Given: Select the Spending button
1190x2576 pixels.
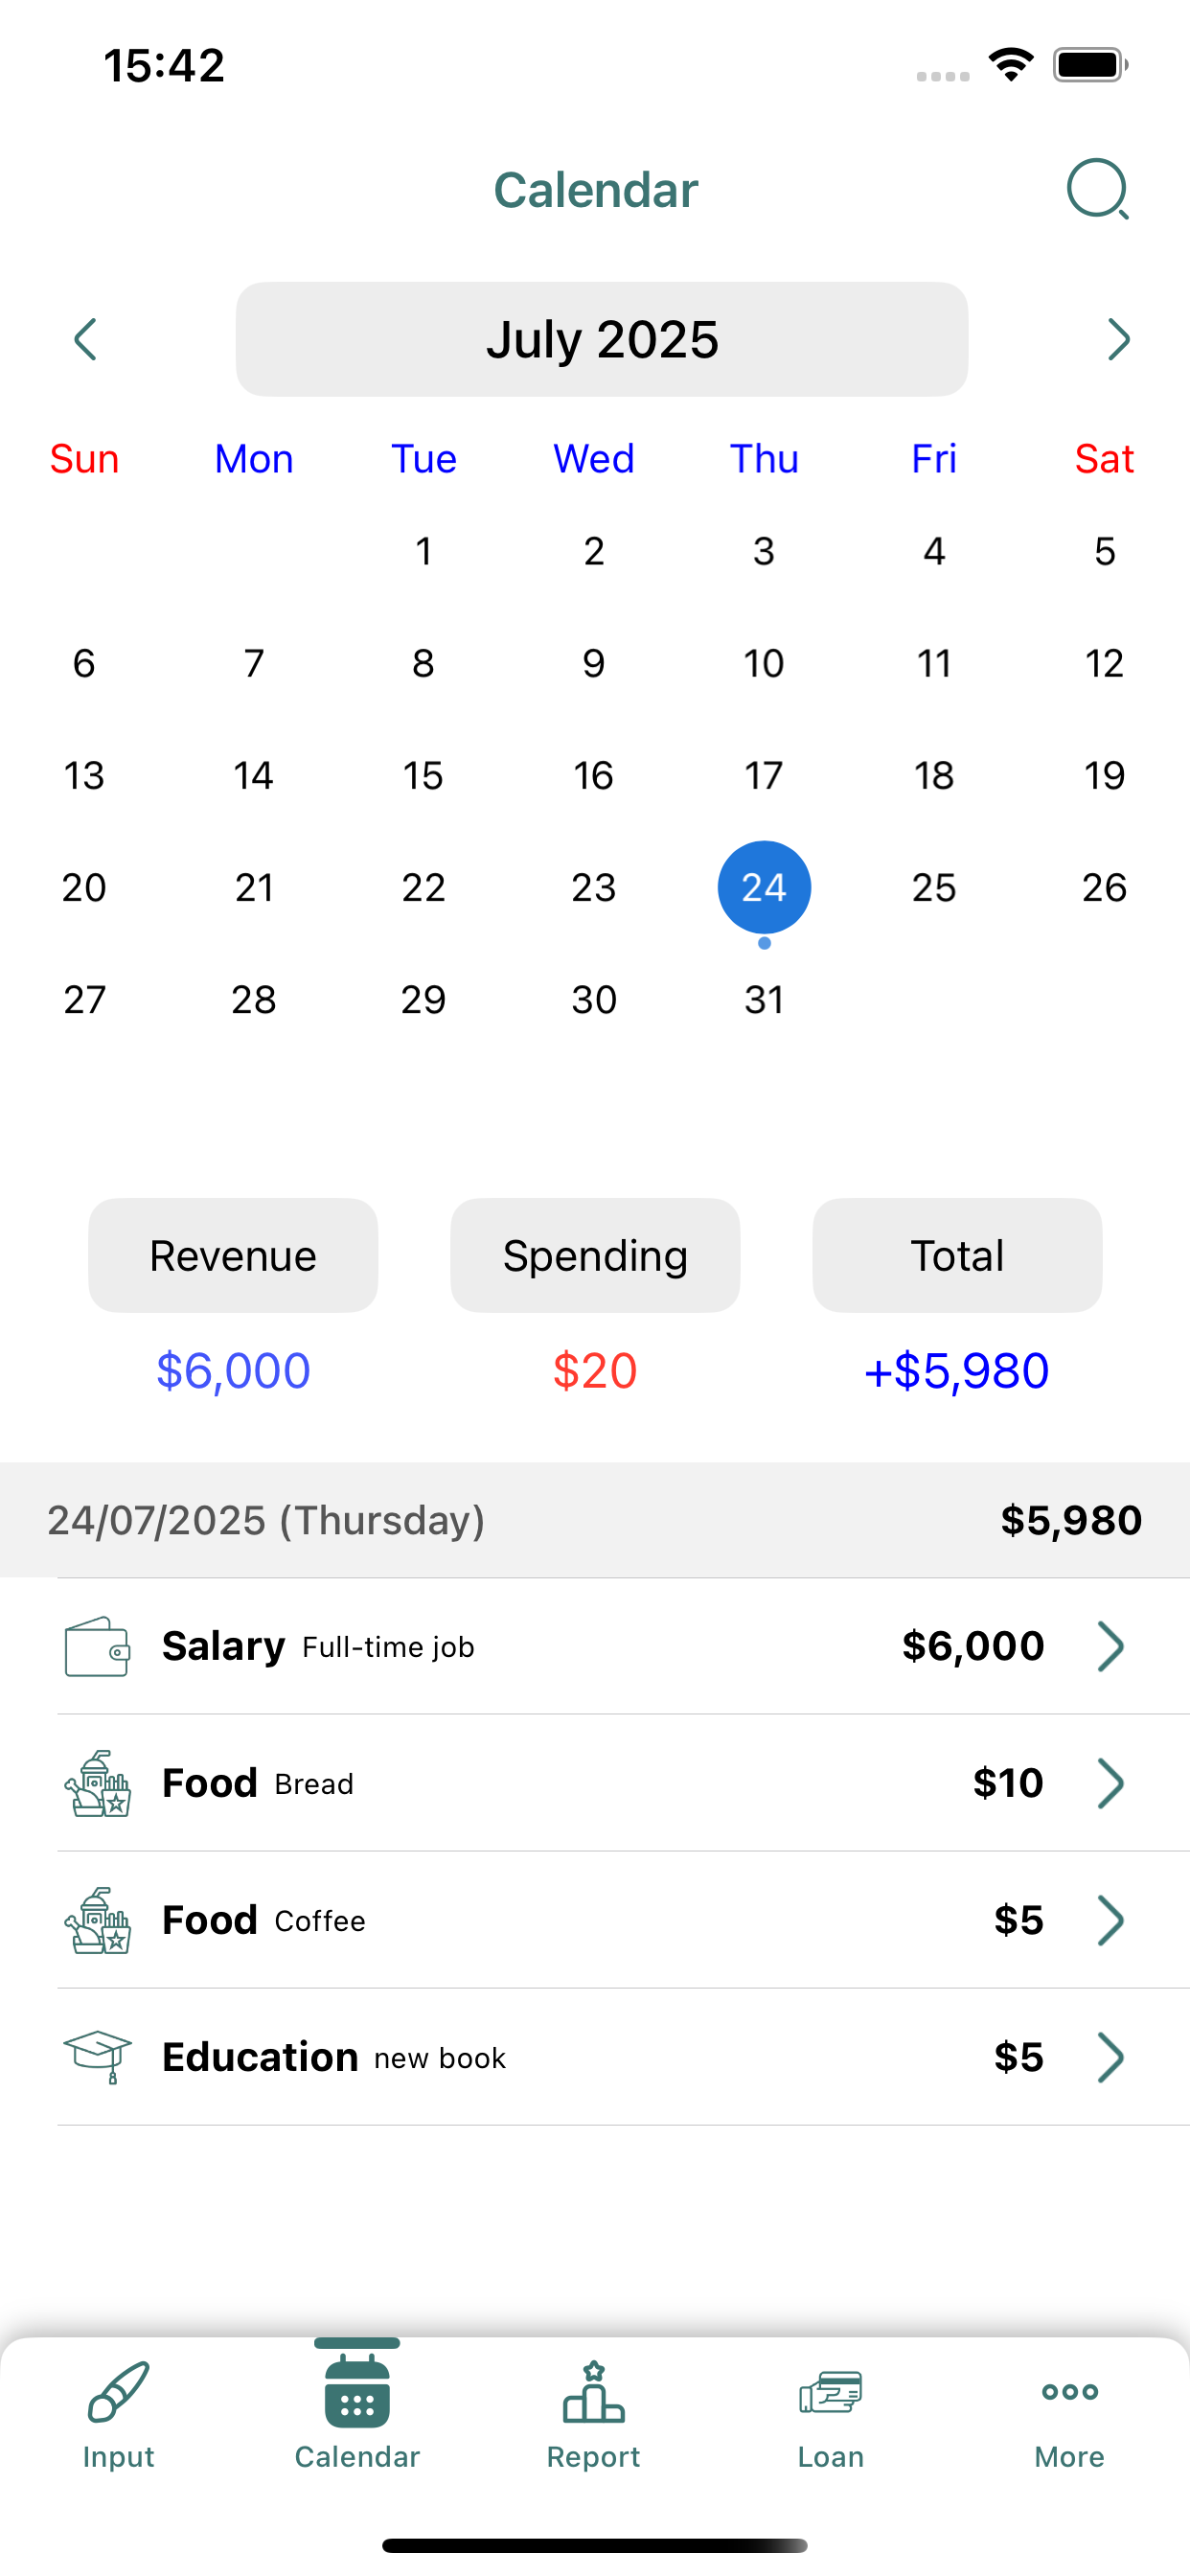Looking at the screenshot, I should click(595, 1255).
